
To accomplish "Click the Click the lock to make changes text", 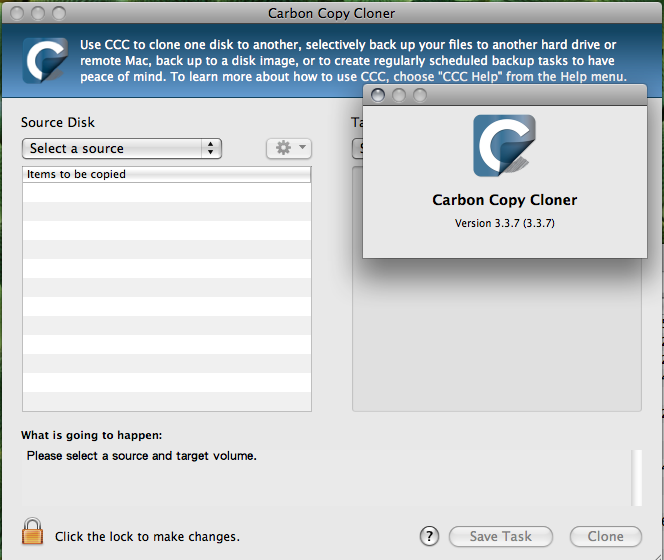I will click(x=147, y=537).
